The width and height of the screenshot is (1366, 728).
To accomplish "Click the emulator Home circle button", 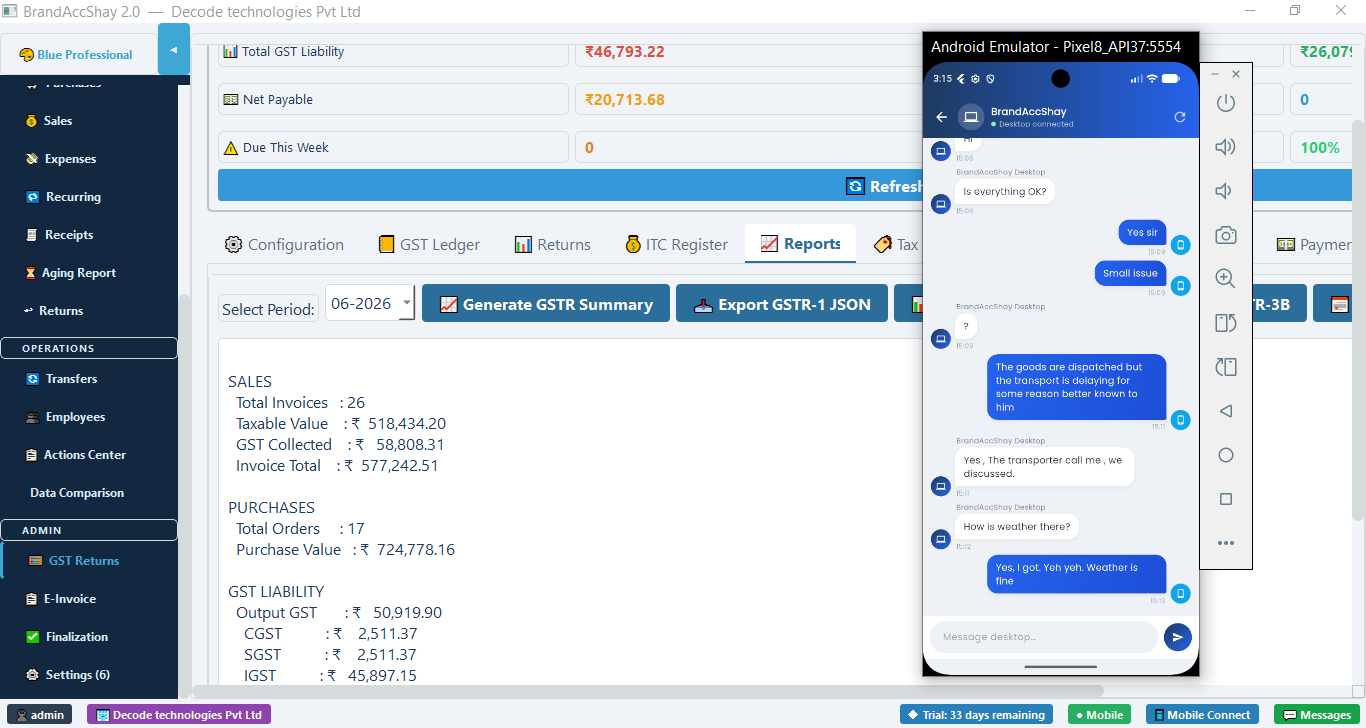I will [1225, 455].
